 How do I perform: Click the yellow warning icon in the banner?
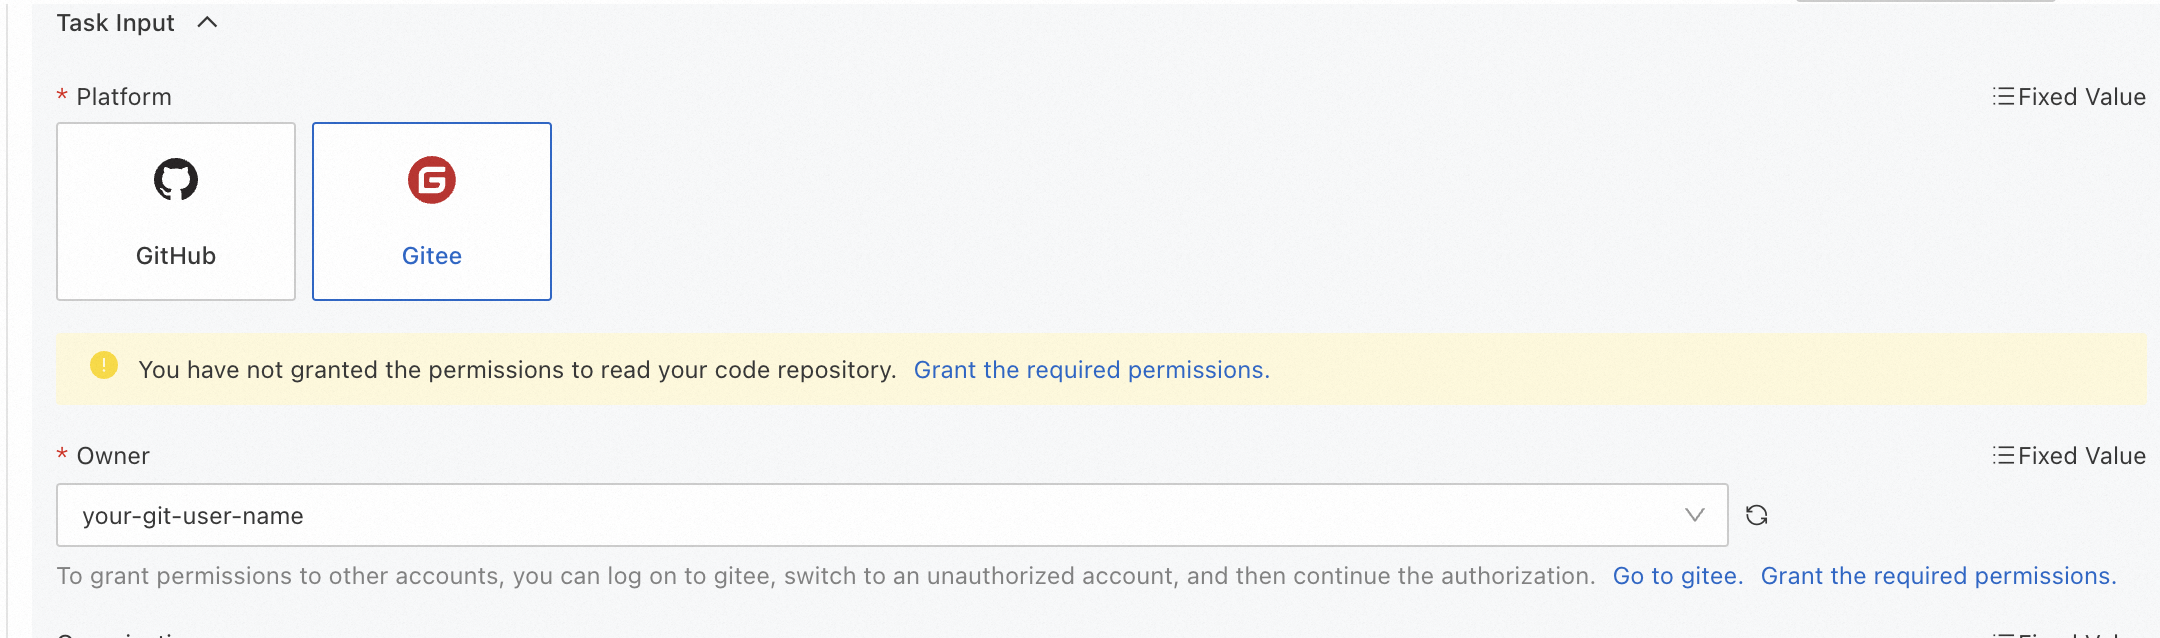pyautogui.click(x=103, y=366)
